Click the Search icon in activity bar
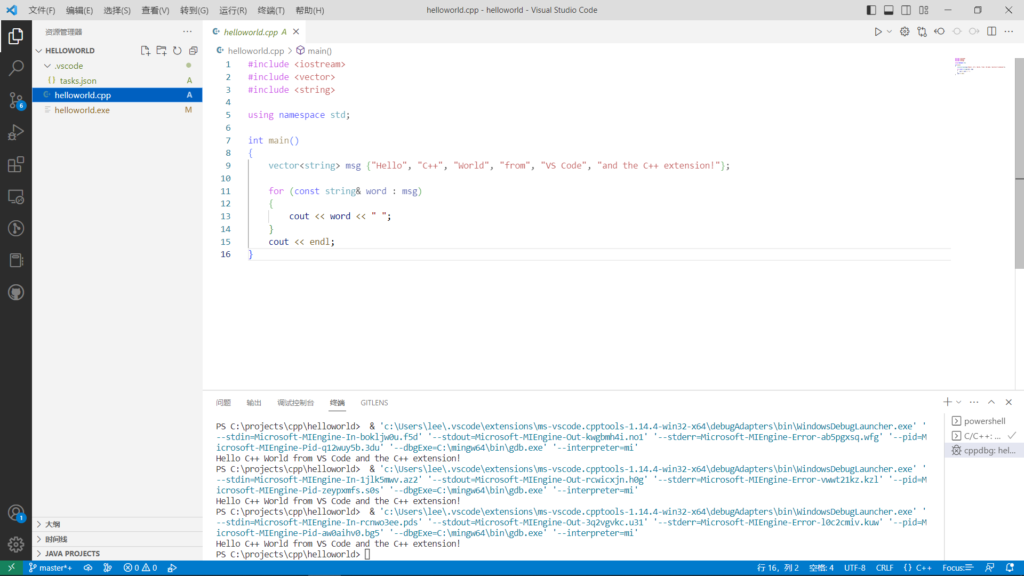 [x=16, y=68]
